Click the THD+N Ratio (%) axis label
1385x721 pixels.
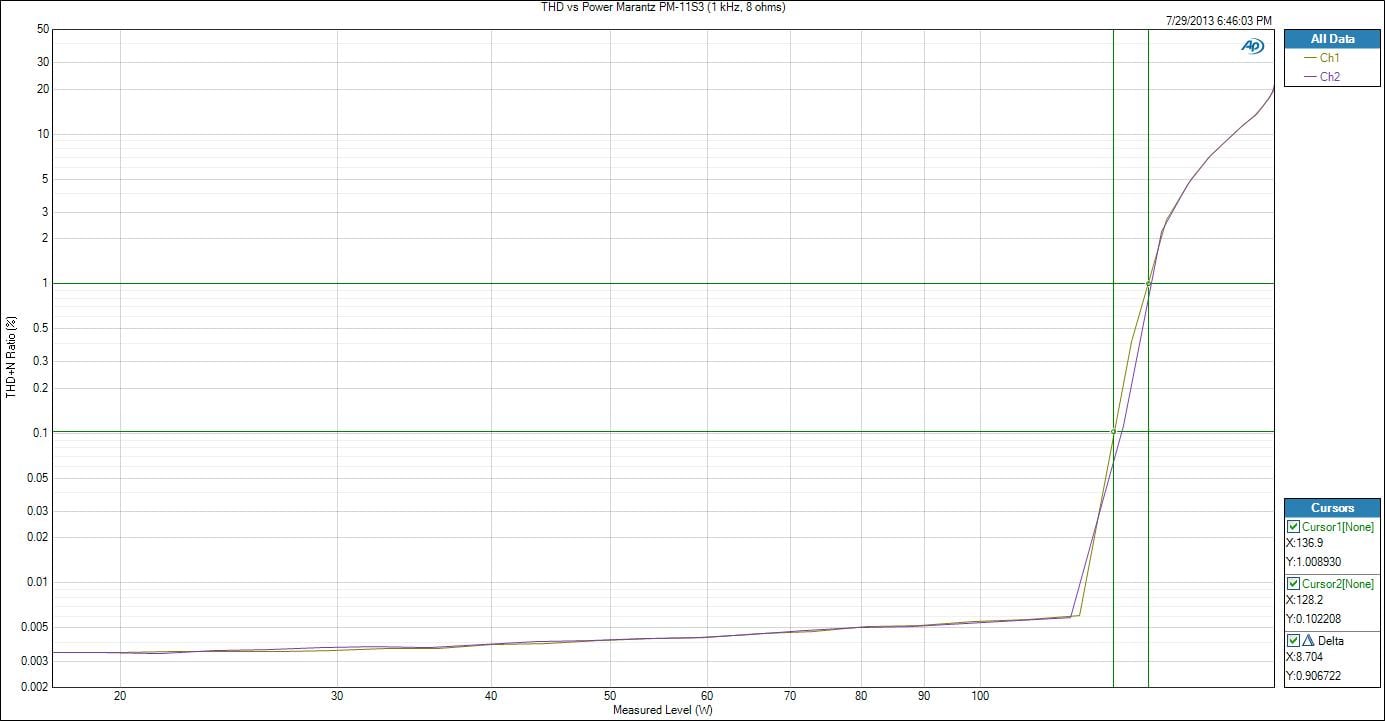(11, 357)
